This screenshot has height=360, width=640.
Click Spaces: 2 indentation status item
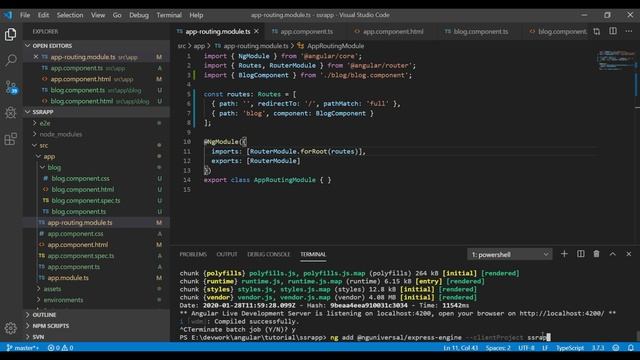coord(498,348)
